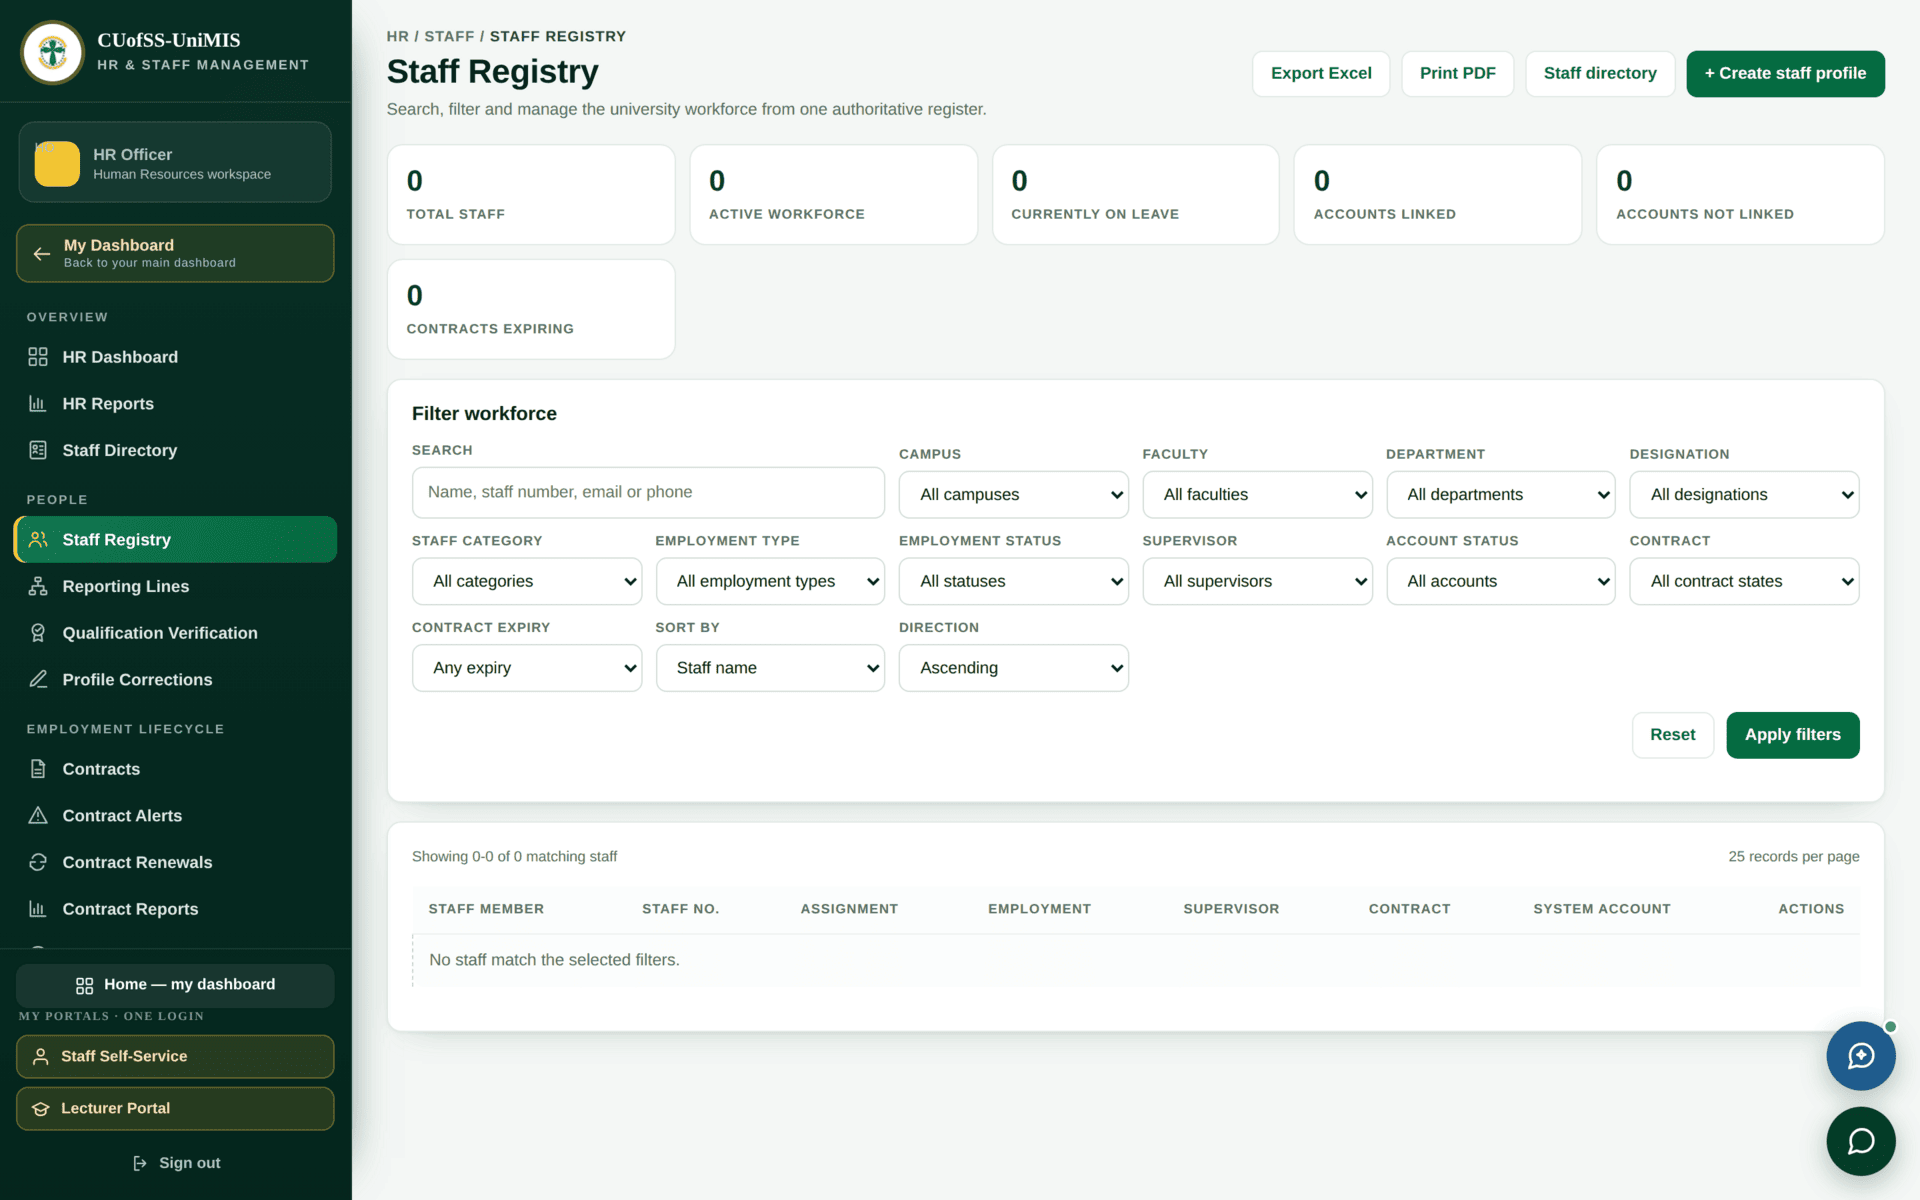
Task: Click Create staff profile
Action: tap(1785, 74)
